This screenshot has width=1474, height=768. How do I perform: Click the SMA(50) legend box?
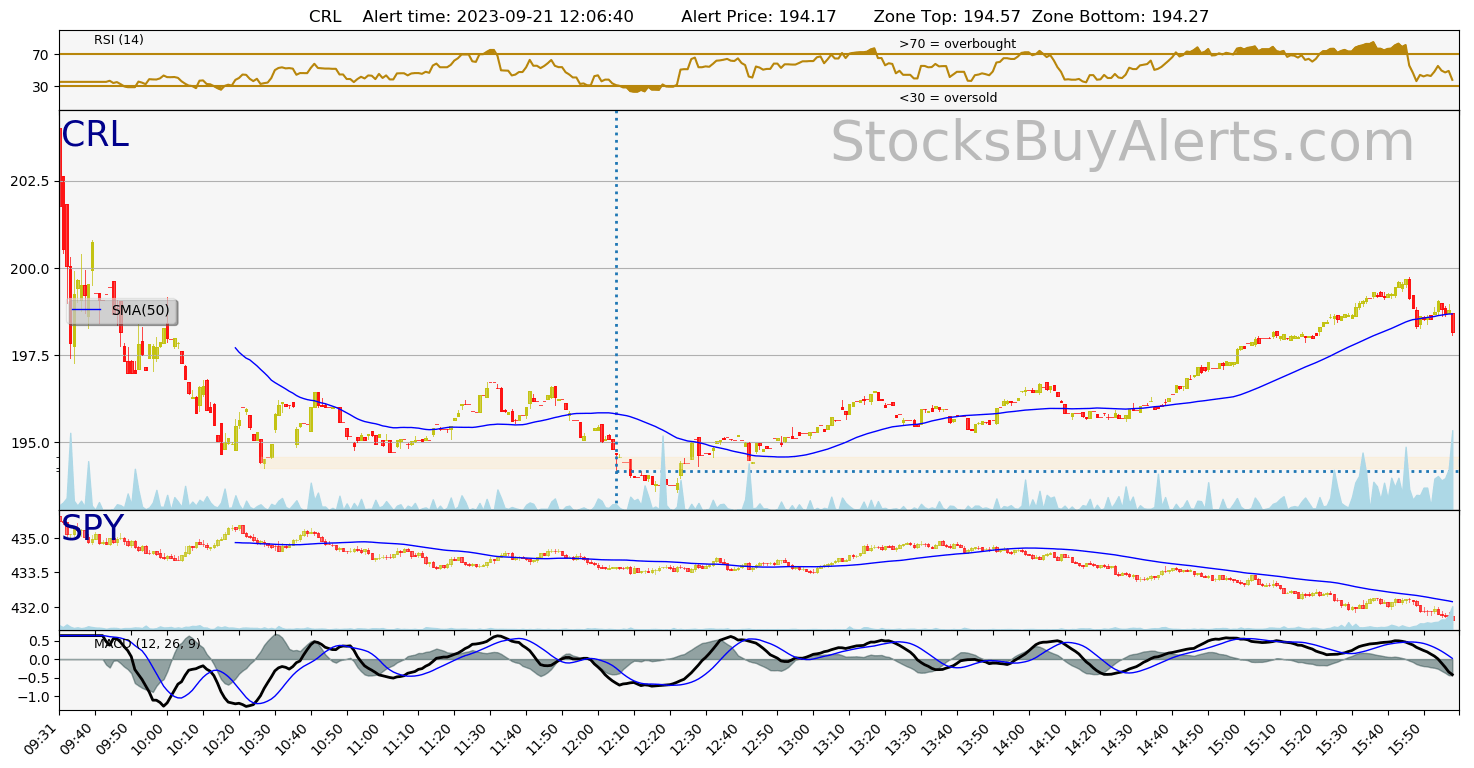122,311
